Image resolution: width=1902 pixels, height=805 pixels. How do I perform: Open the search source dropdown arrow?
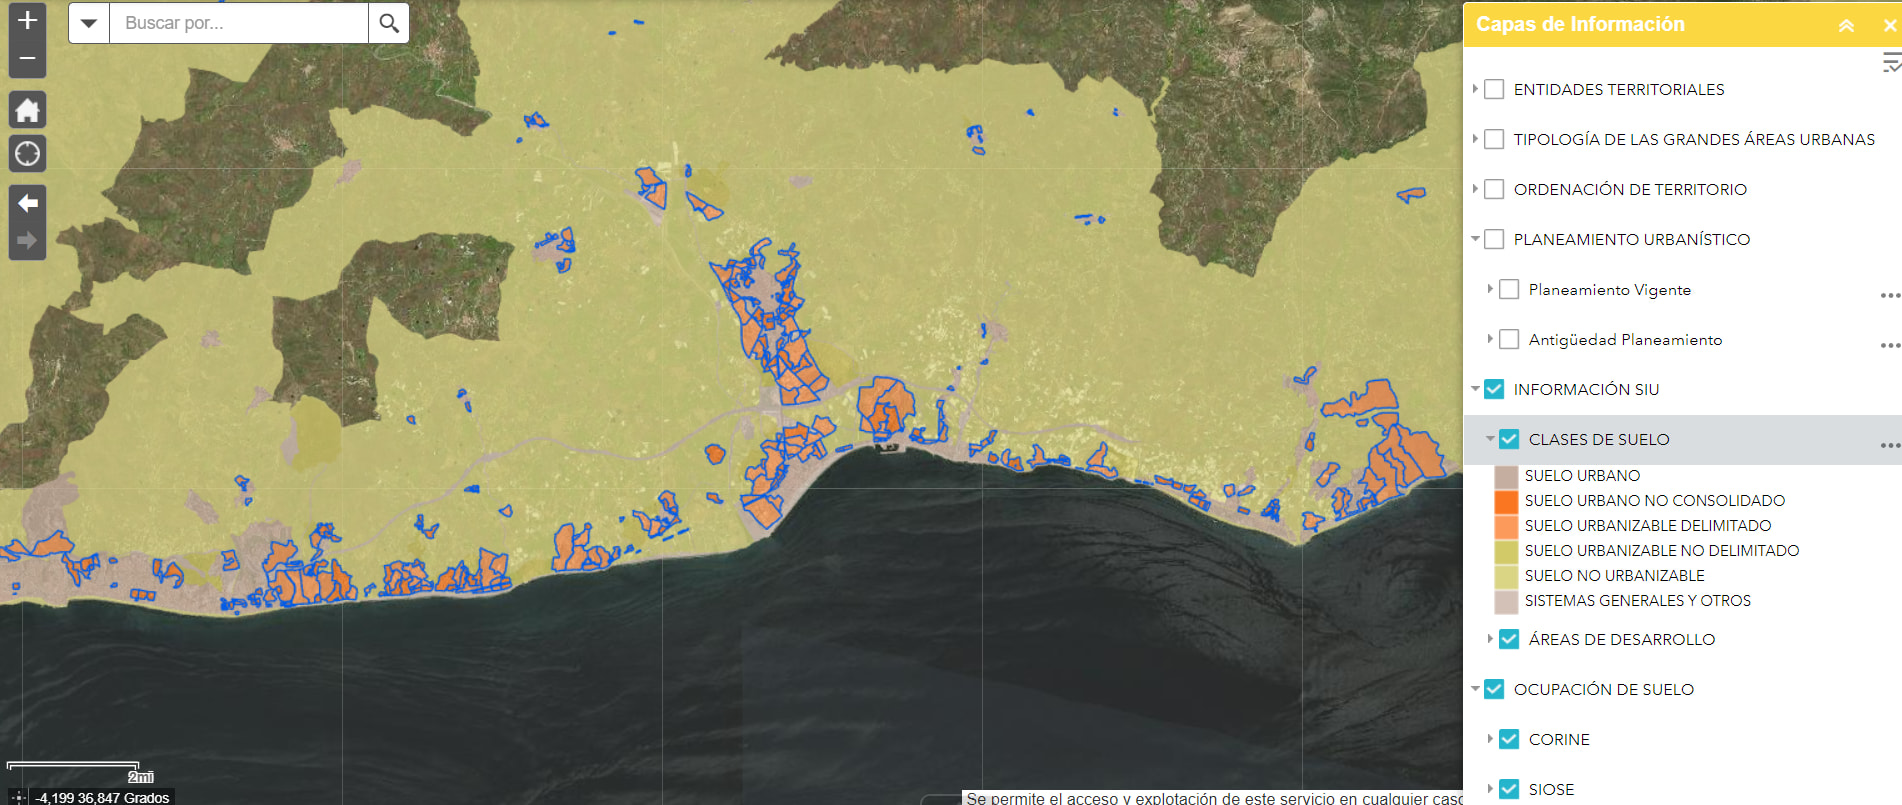point(89,23)
